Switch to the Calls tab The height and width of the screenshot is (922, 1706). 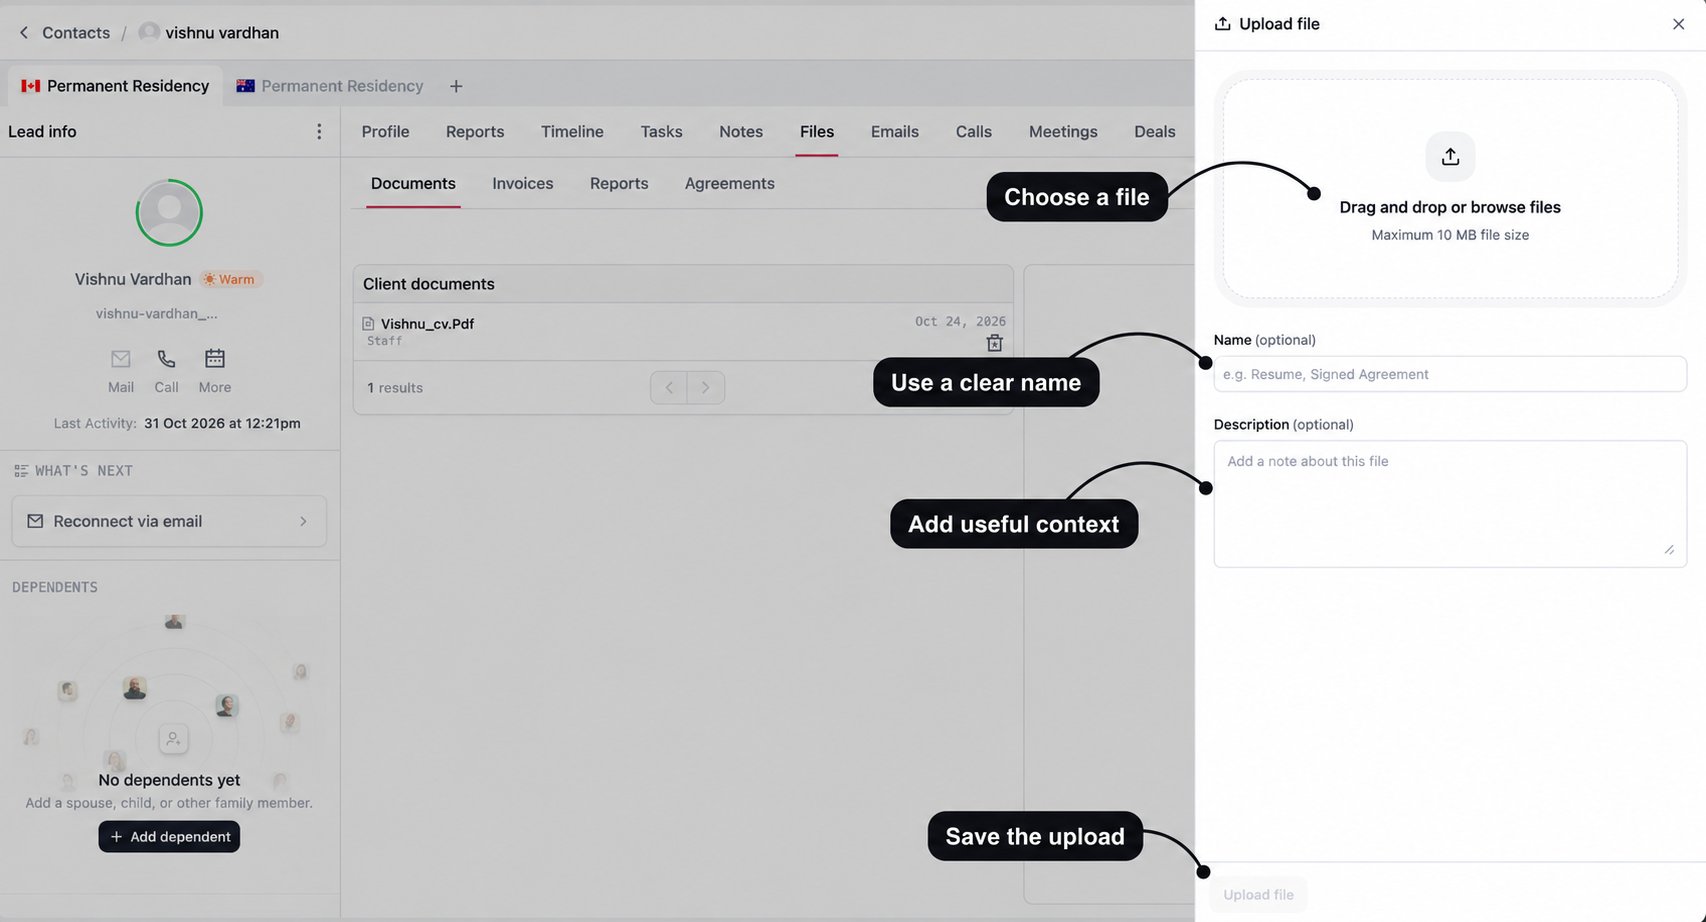(973, 132)
